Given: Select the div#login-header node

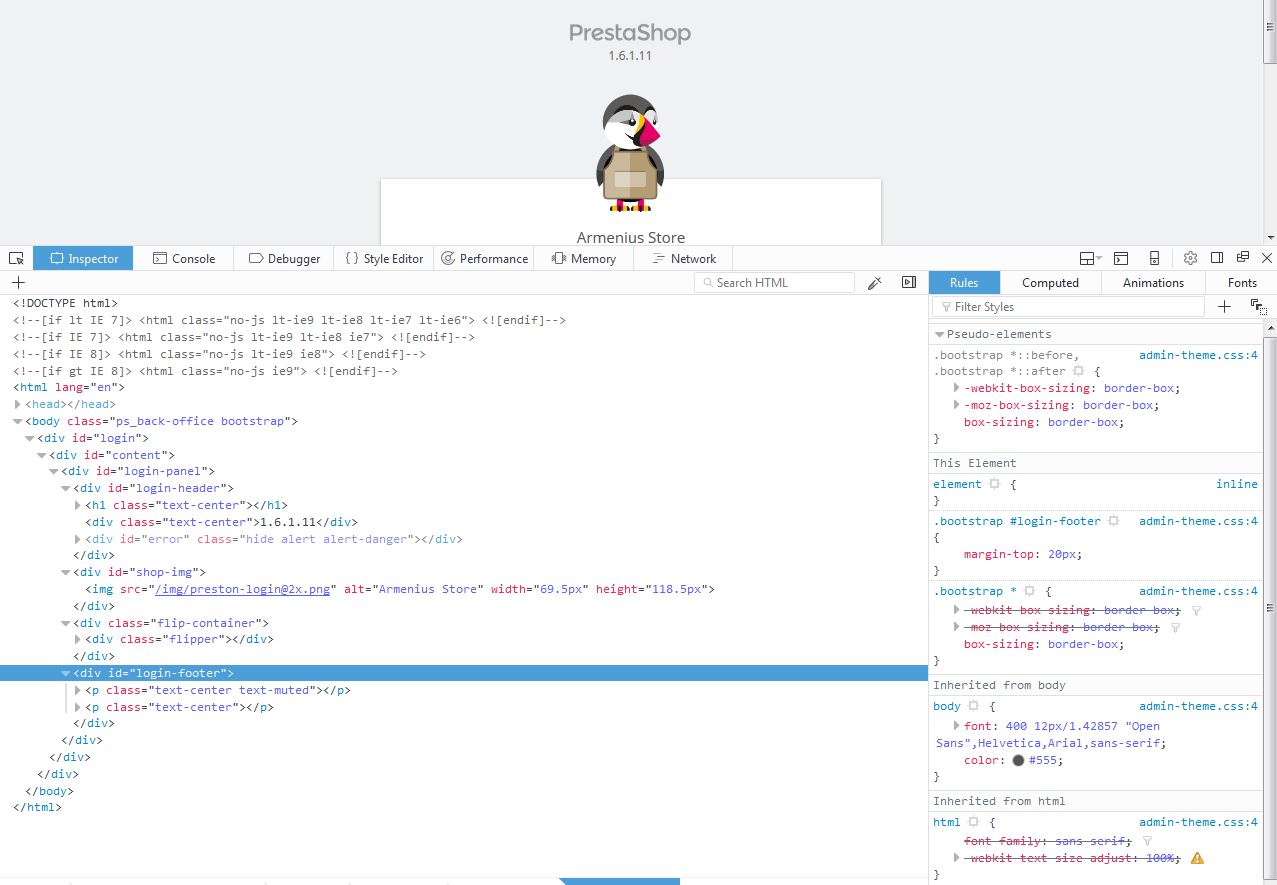Looking at the screenshot, I should click(153, 488).
